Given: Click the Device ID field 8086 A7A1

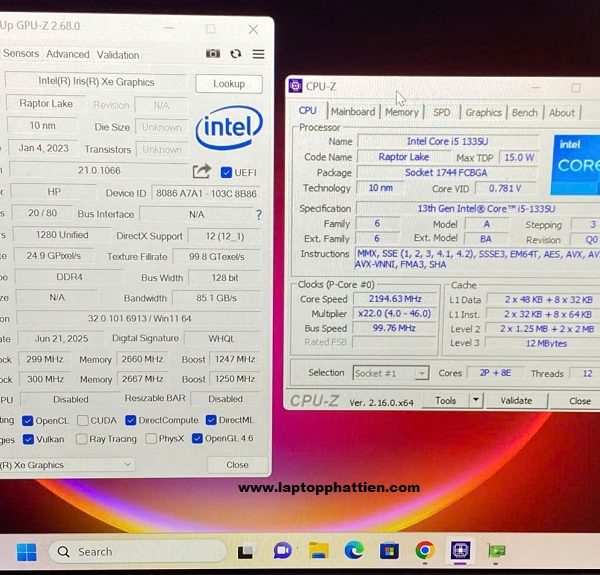Looking at the screenshot, I should (206, 194).
